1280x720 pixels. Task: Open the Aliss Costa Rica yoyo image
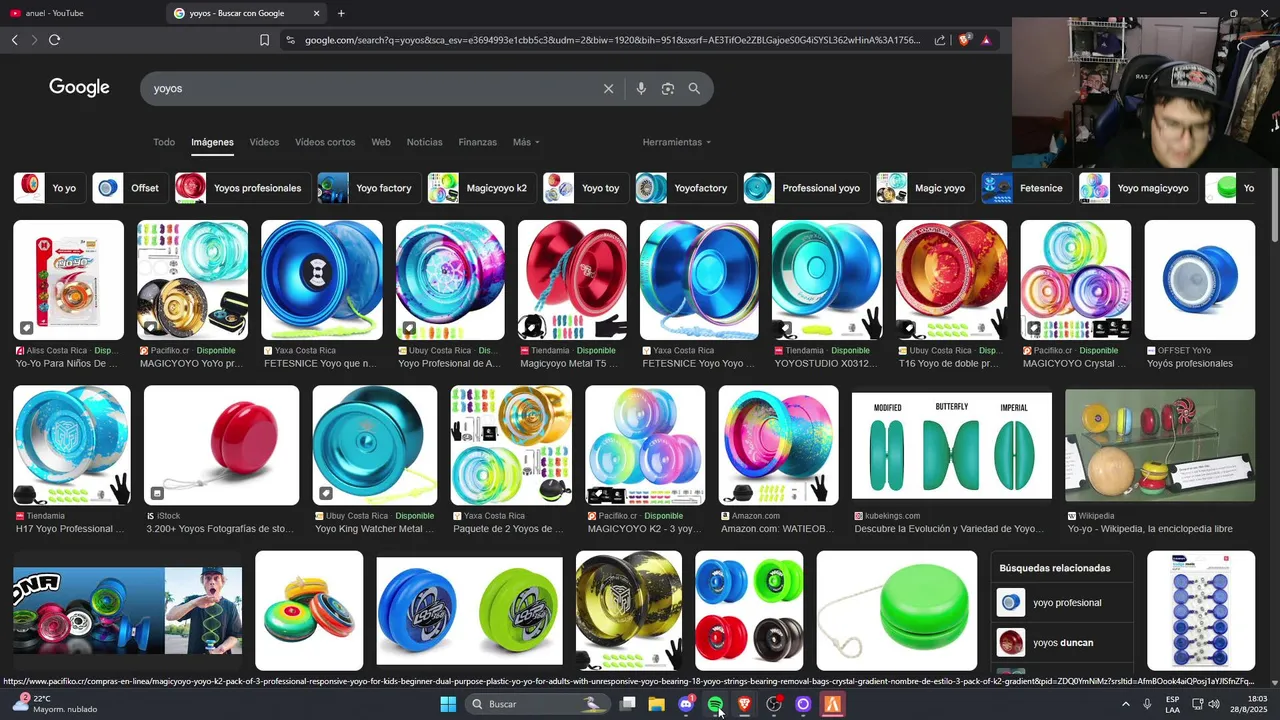click(68, 280)
